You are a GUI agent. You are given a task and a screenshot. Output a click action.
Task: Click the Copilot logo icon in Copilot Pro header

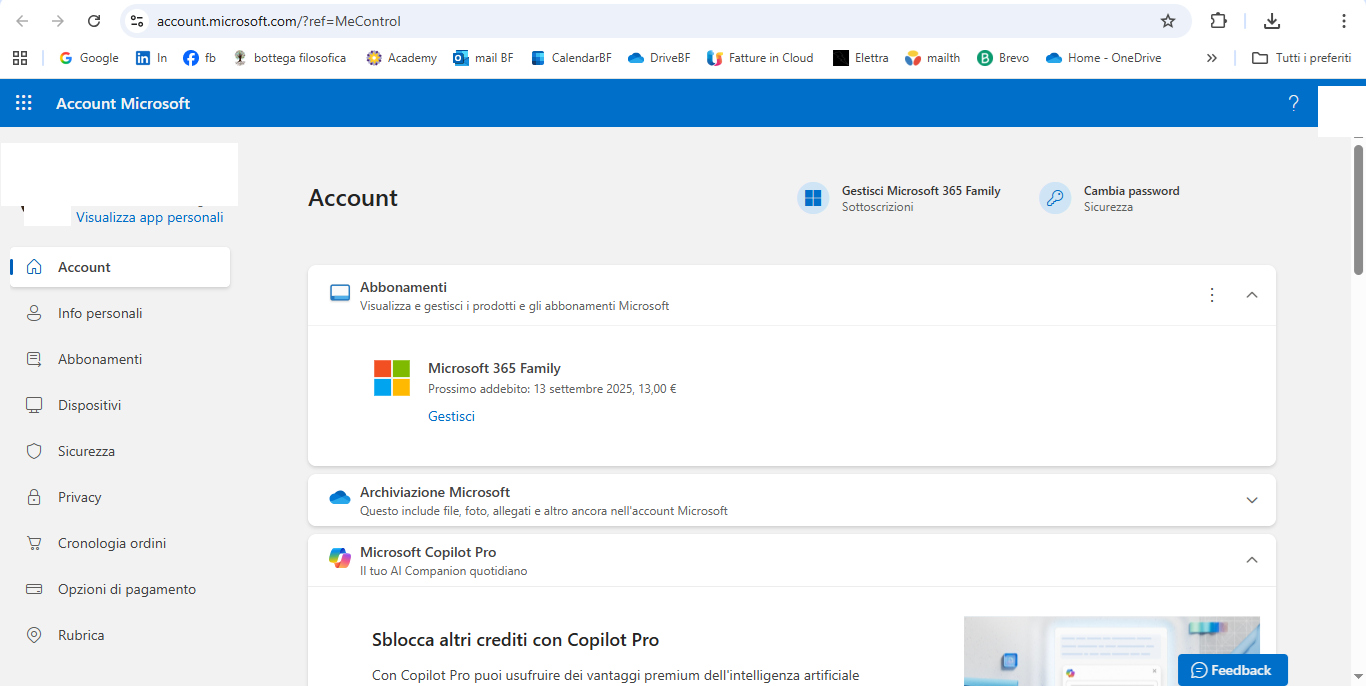pyautogui.click(x=340, y=558)
